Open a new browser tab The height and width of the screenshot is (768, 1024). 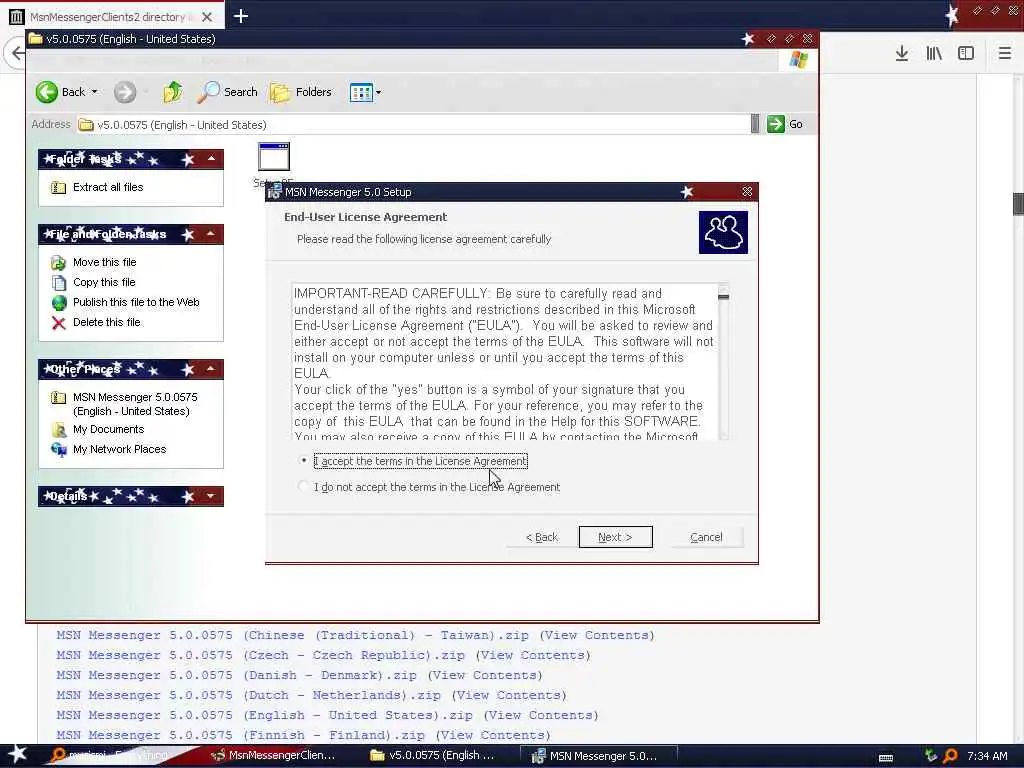[241, 16]
